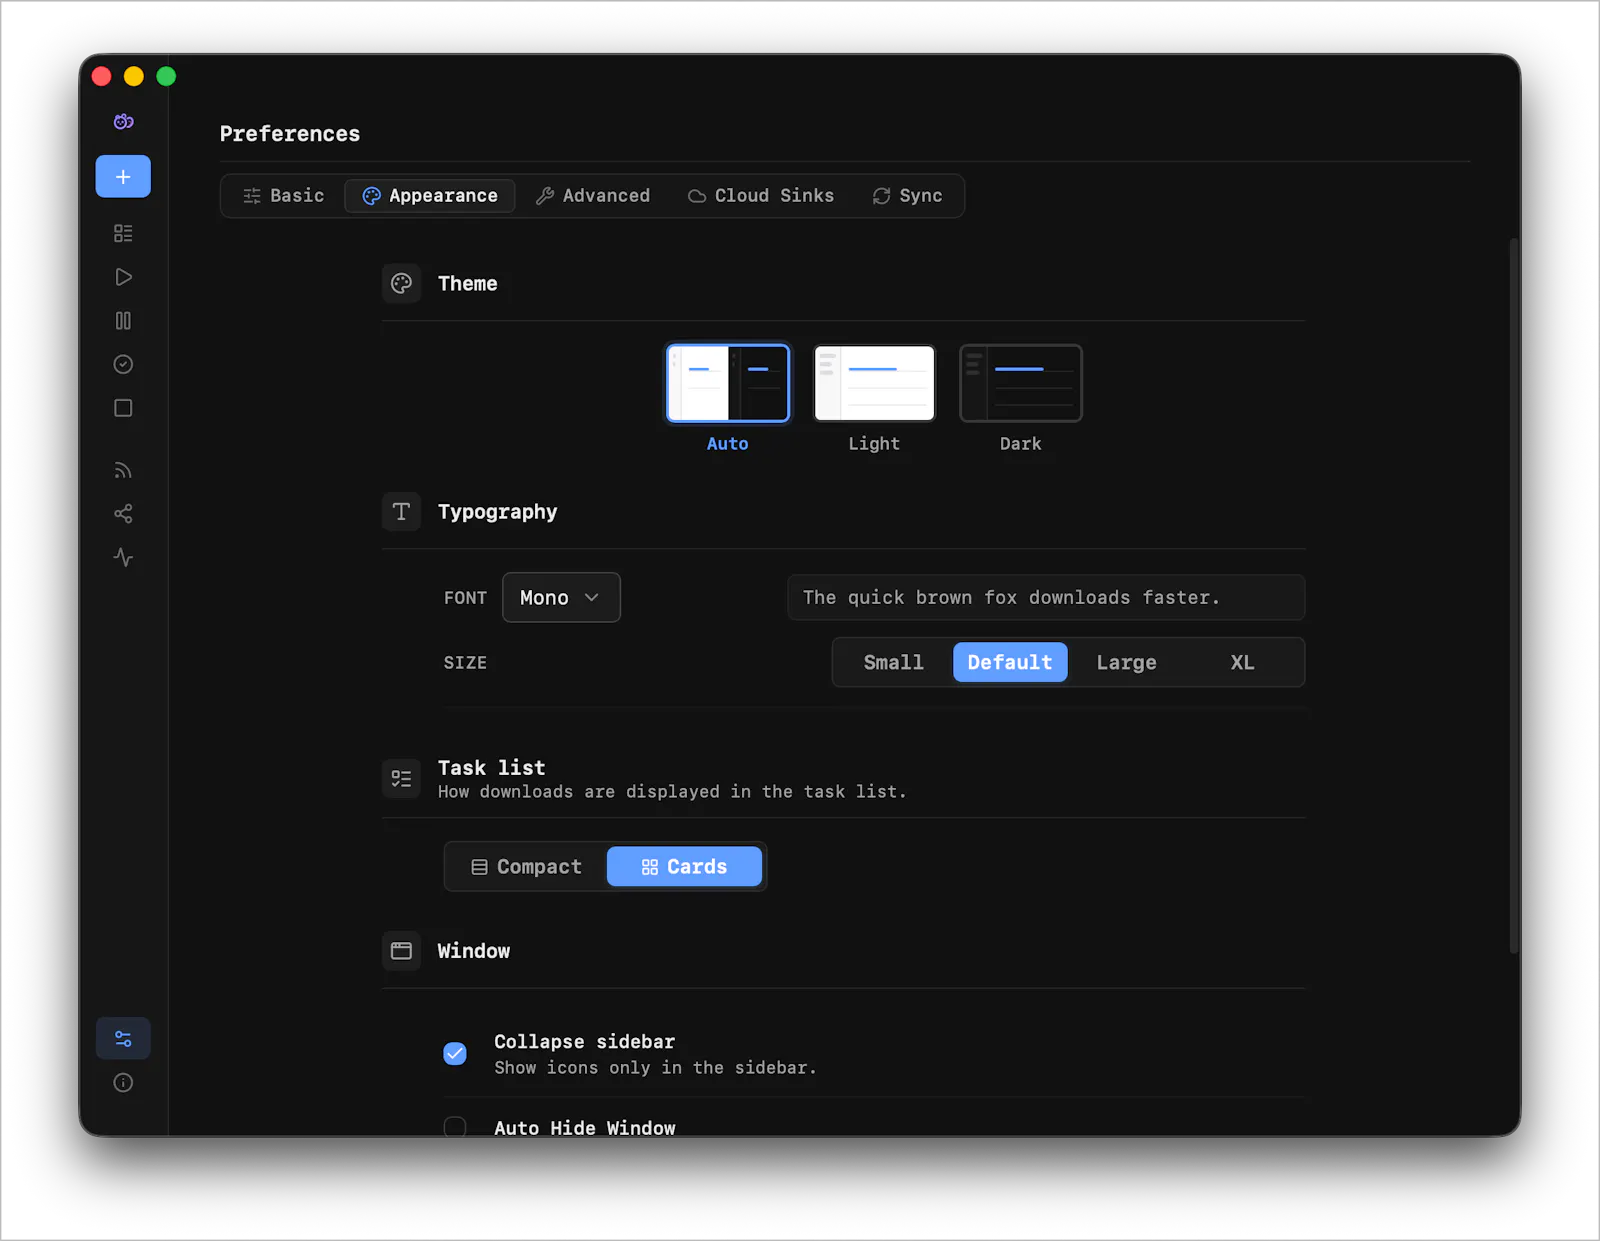Image resolution: width=1600 pixels, height=1241 pixels.
Task: Open the share nodes sidebar icon
Action: (x=123, y=514)
